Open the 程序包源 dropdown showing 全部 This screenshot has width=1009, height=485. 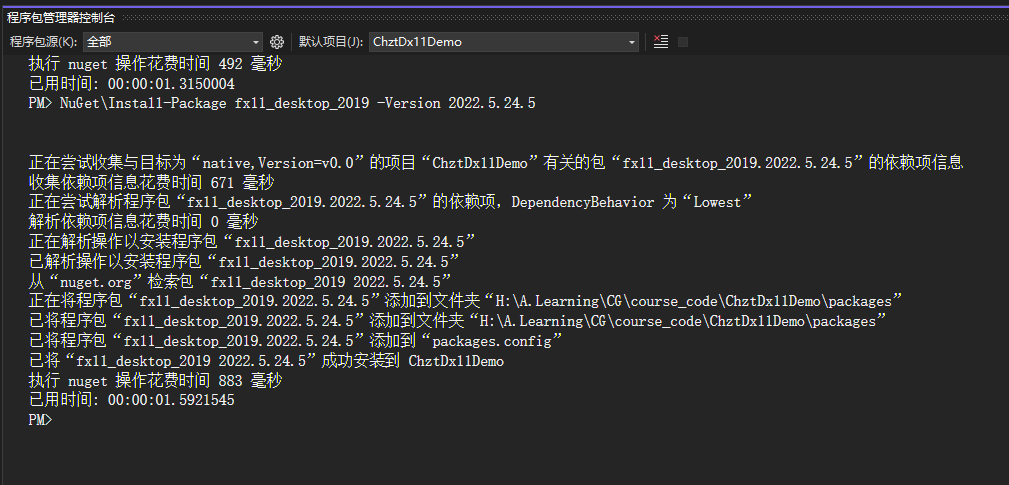(x=172, y=42)
